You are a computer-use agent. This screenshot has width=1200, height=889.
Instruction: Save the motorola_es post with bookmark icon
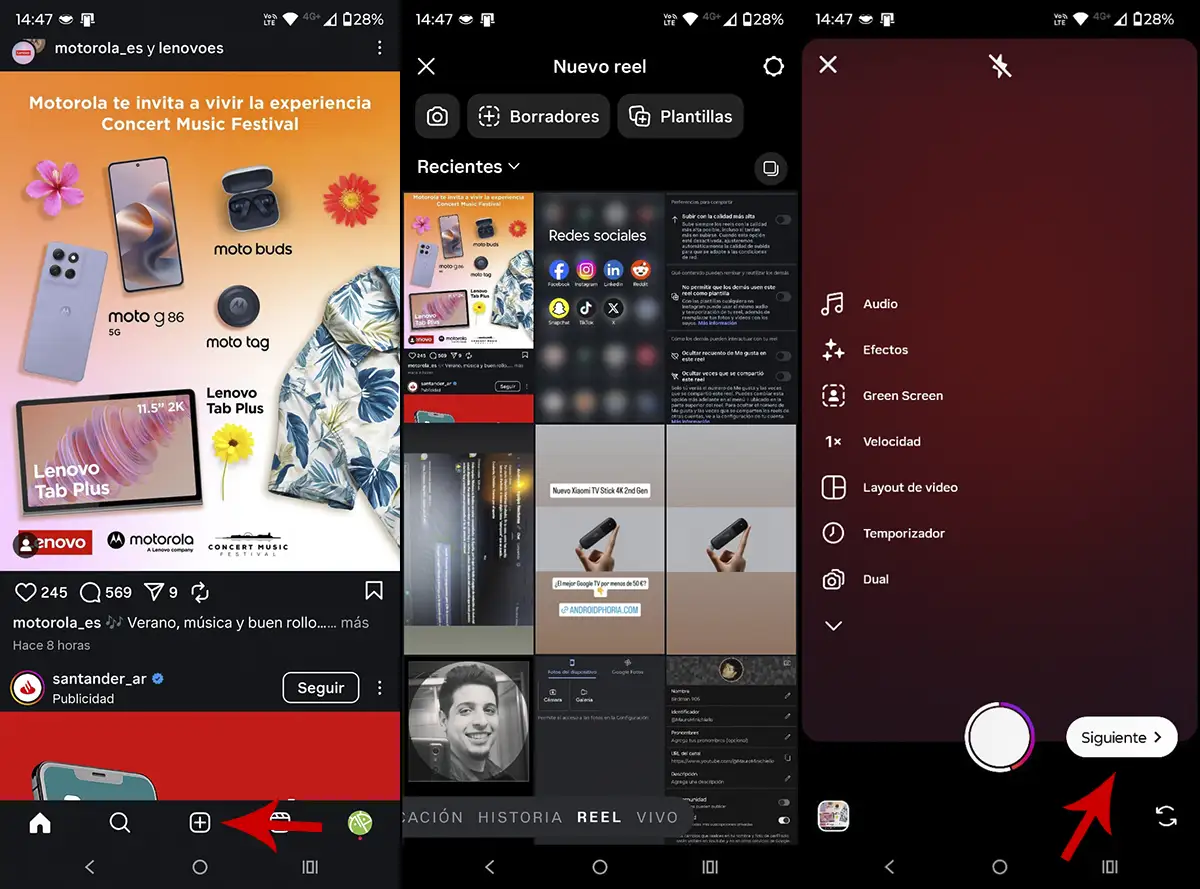pyautogui.click(x=374, y=591)
